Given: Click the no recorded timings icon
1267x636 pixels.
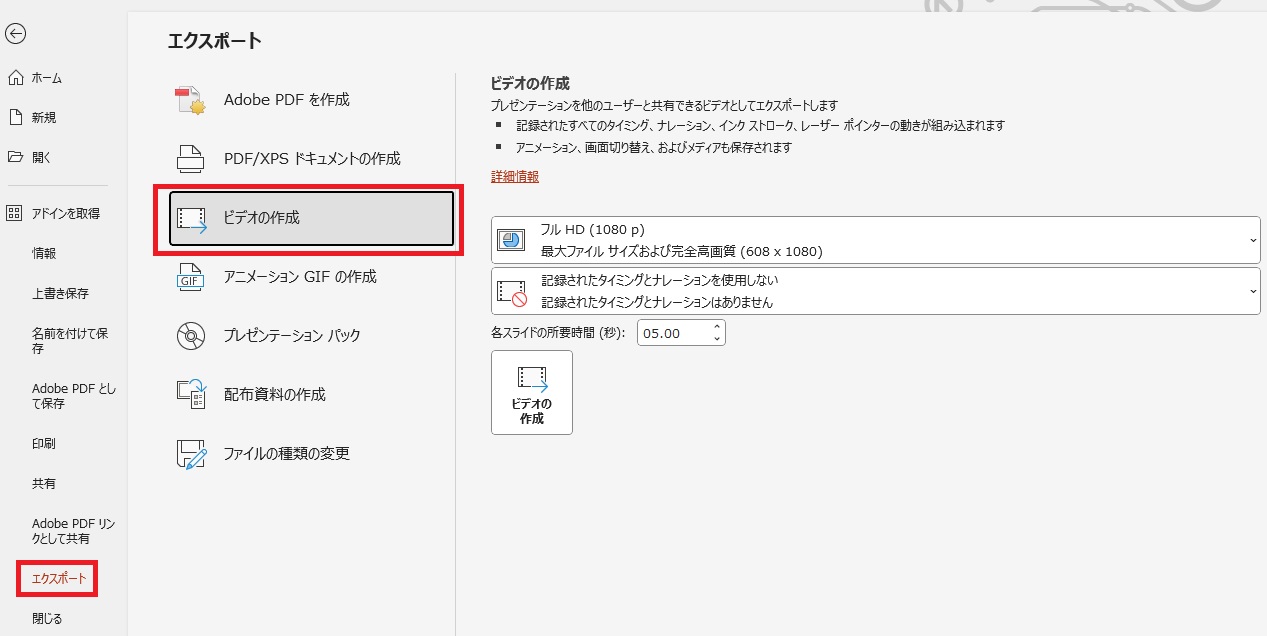Looking at the screenshot, I should coord(511,292).
